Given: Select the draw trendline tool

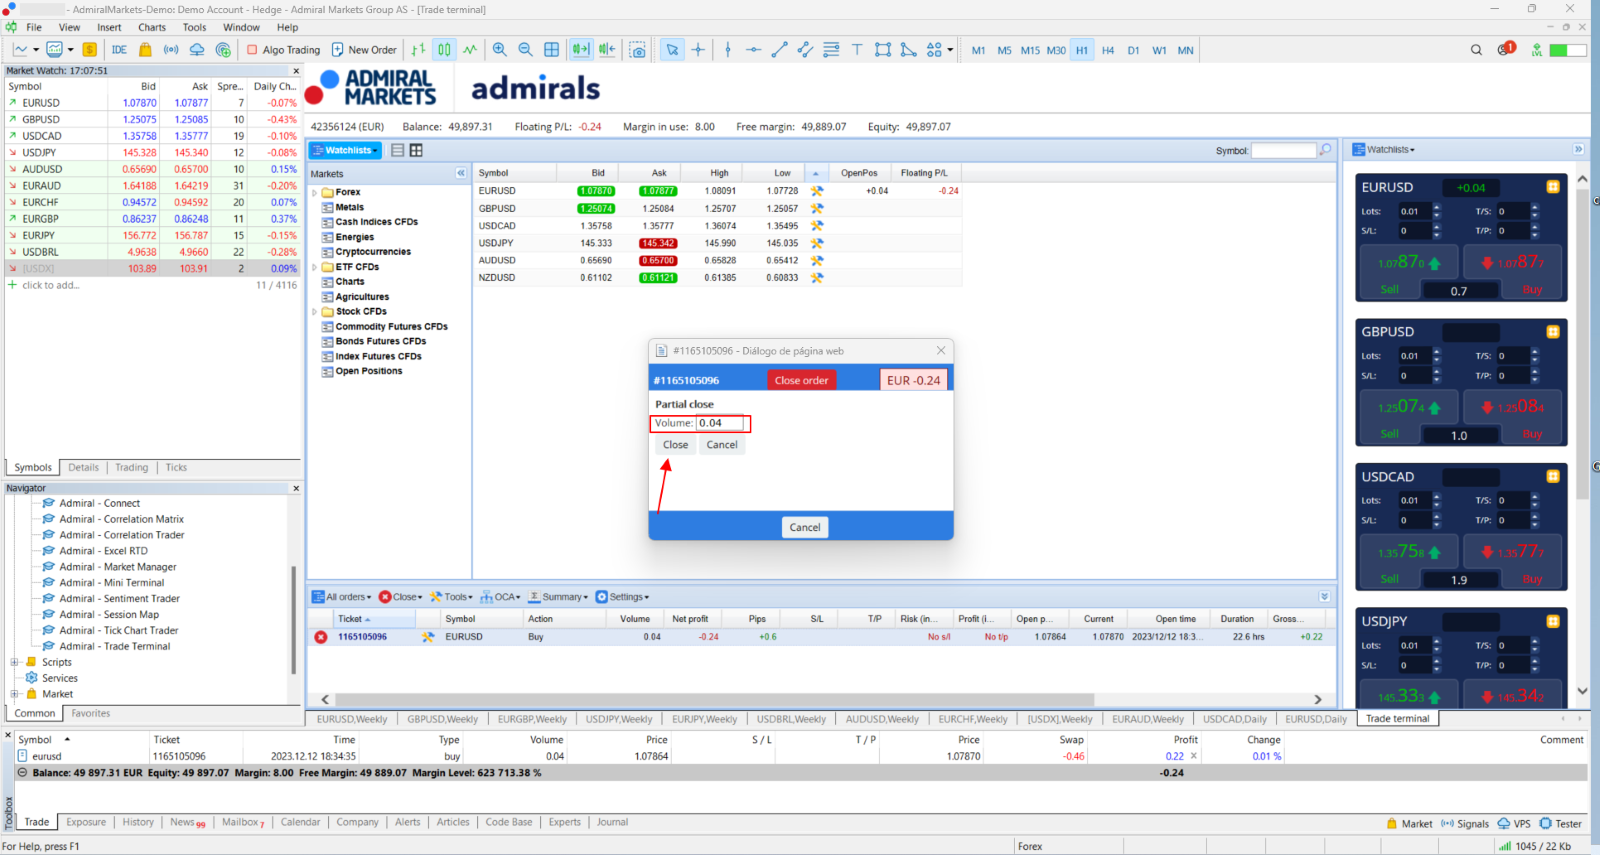Looking at the screenshot, I should tap(779, 50).
